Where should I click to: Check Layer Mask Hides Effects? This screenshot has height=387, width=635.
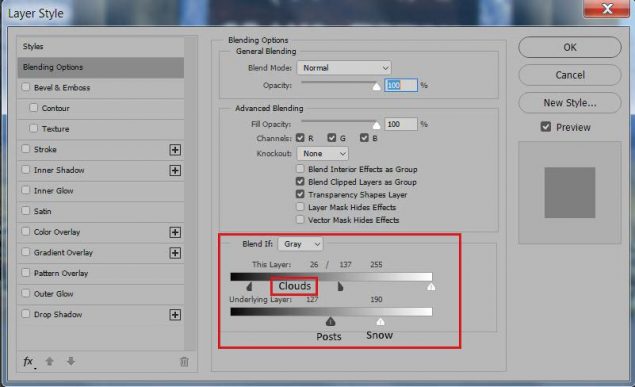300,207
